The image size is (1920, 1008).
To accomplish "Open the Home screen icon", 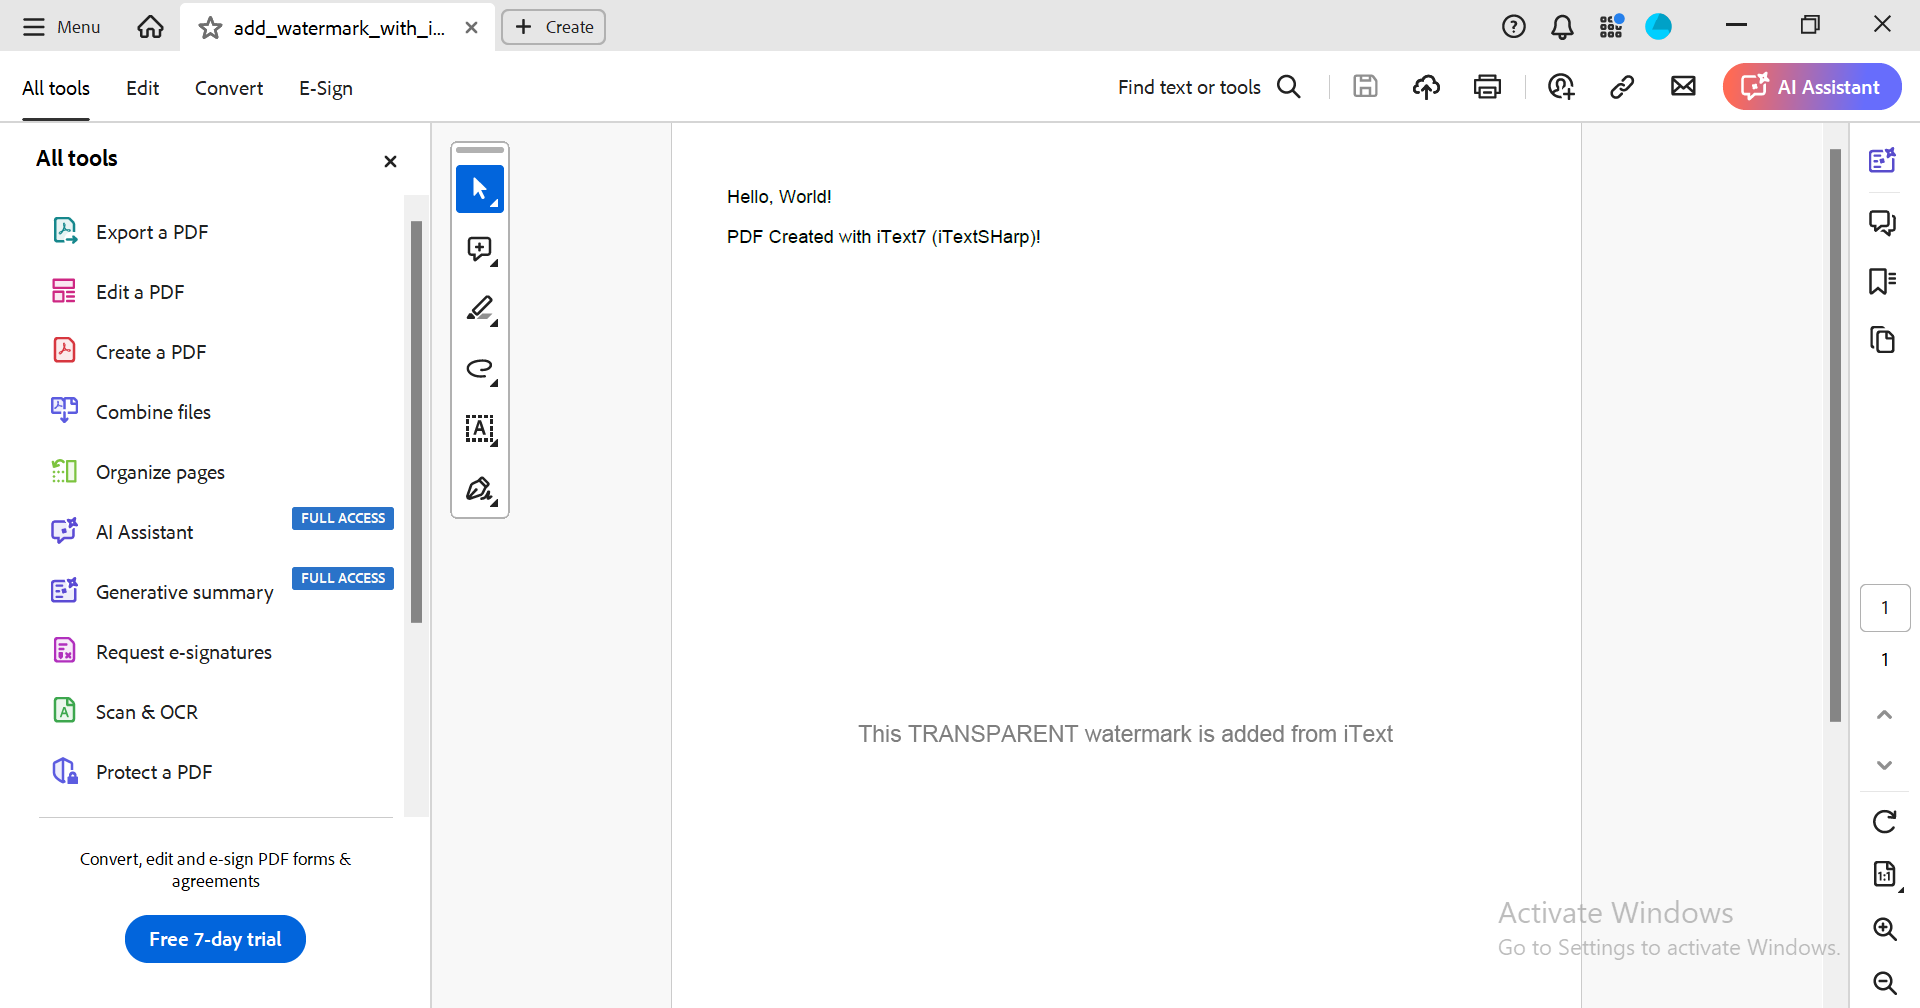I will tap(150, 27).
